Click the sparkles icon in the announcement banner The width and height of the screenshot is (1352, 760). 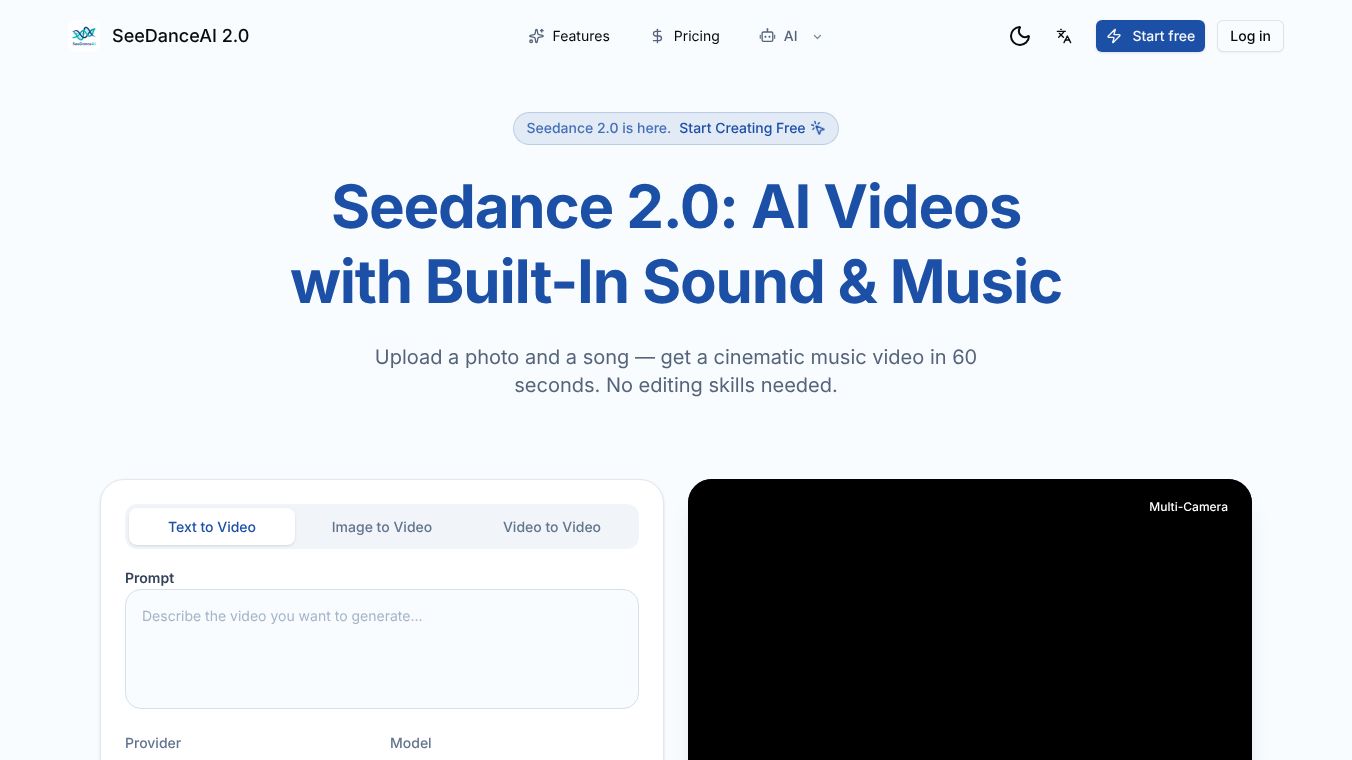817,128
